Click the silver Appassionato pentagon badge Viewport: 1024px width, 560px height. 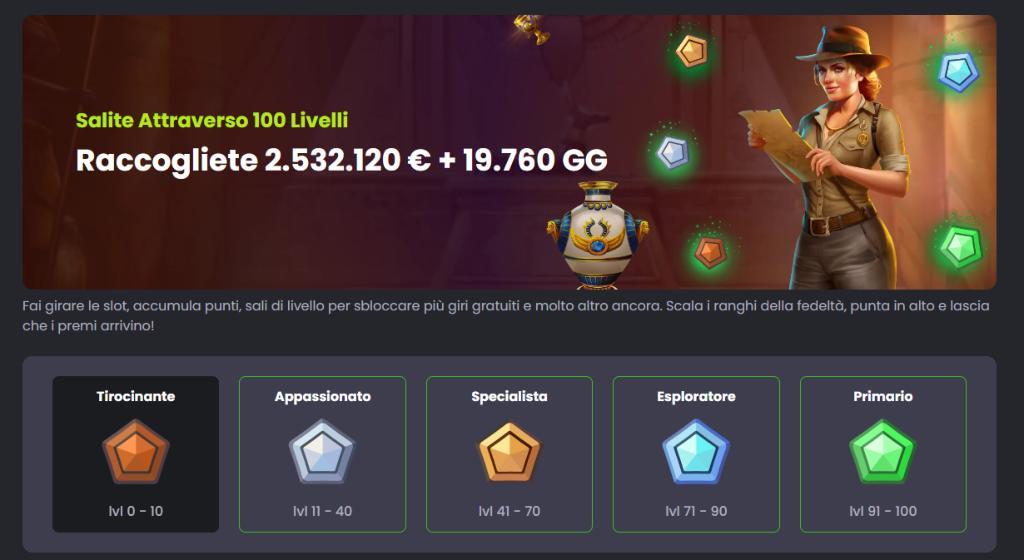click(x=323, y=452)
